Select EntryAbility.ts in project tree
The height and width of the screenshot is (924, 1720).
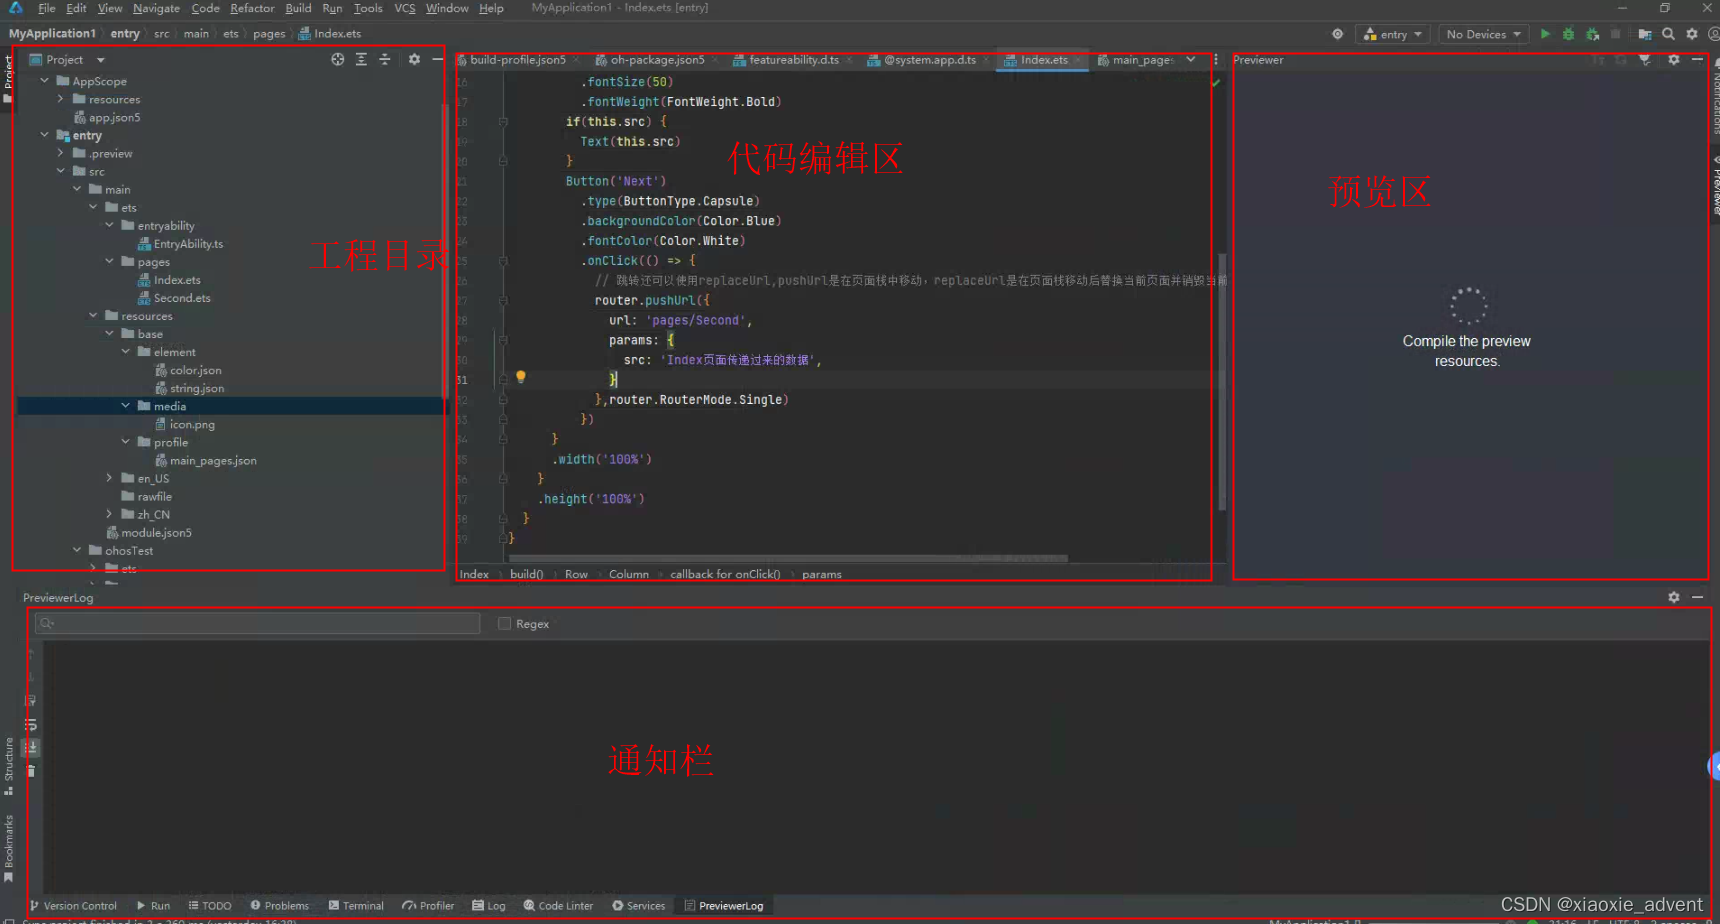click(188, 243)
